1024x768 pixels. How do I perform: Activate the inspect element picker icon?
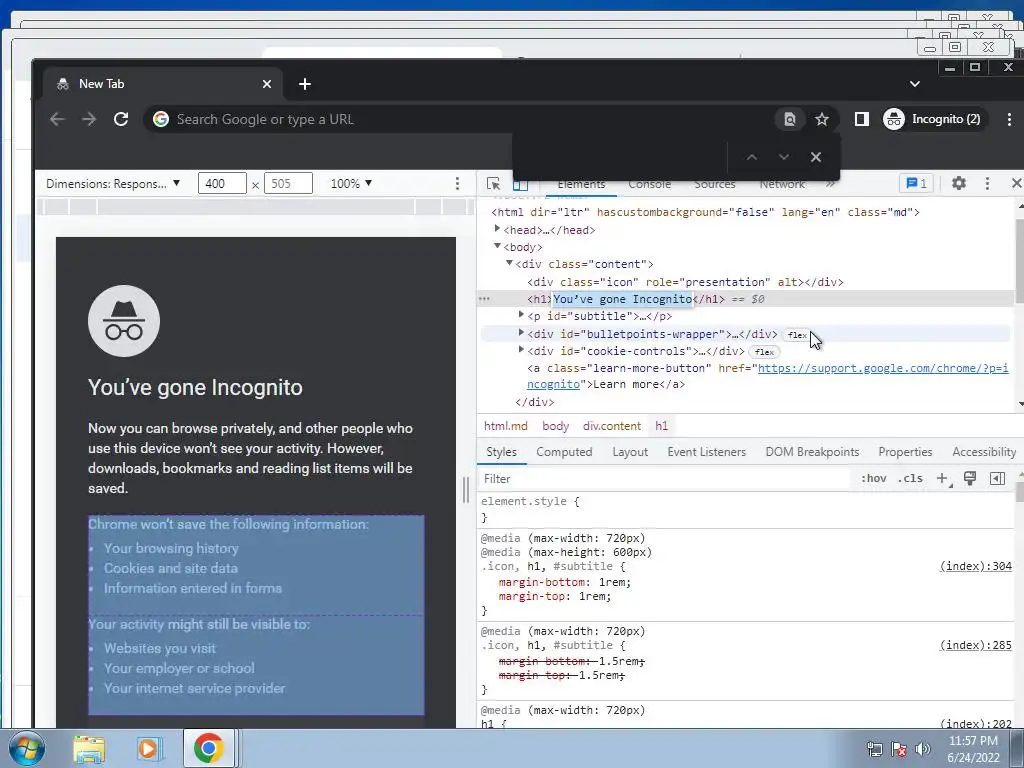pyautogui.click(x=494, y=184)
